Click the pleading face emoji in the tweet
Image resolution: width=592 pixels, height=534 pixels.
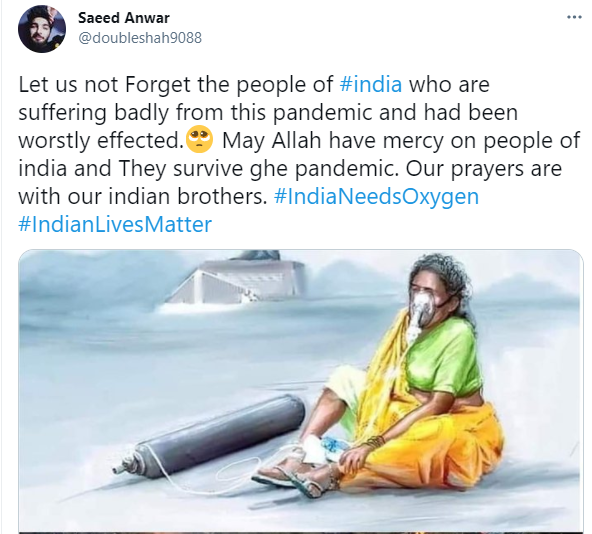200,139
